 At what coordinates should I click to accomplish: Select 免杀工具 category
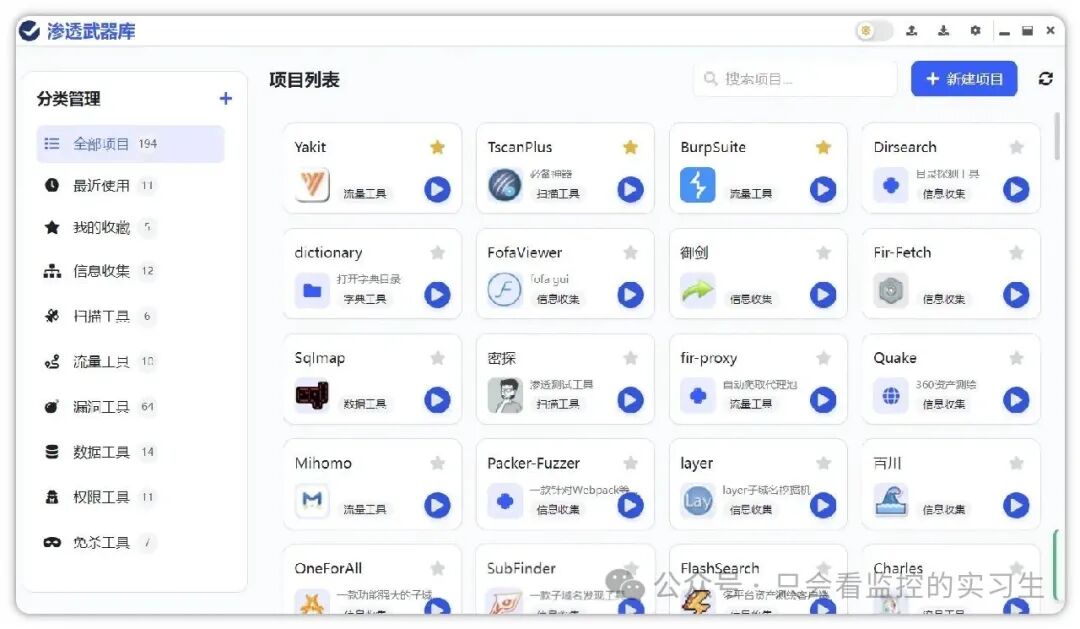[x=130, y=543]
